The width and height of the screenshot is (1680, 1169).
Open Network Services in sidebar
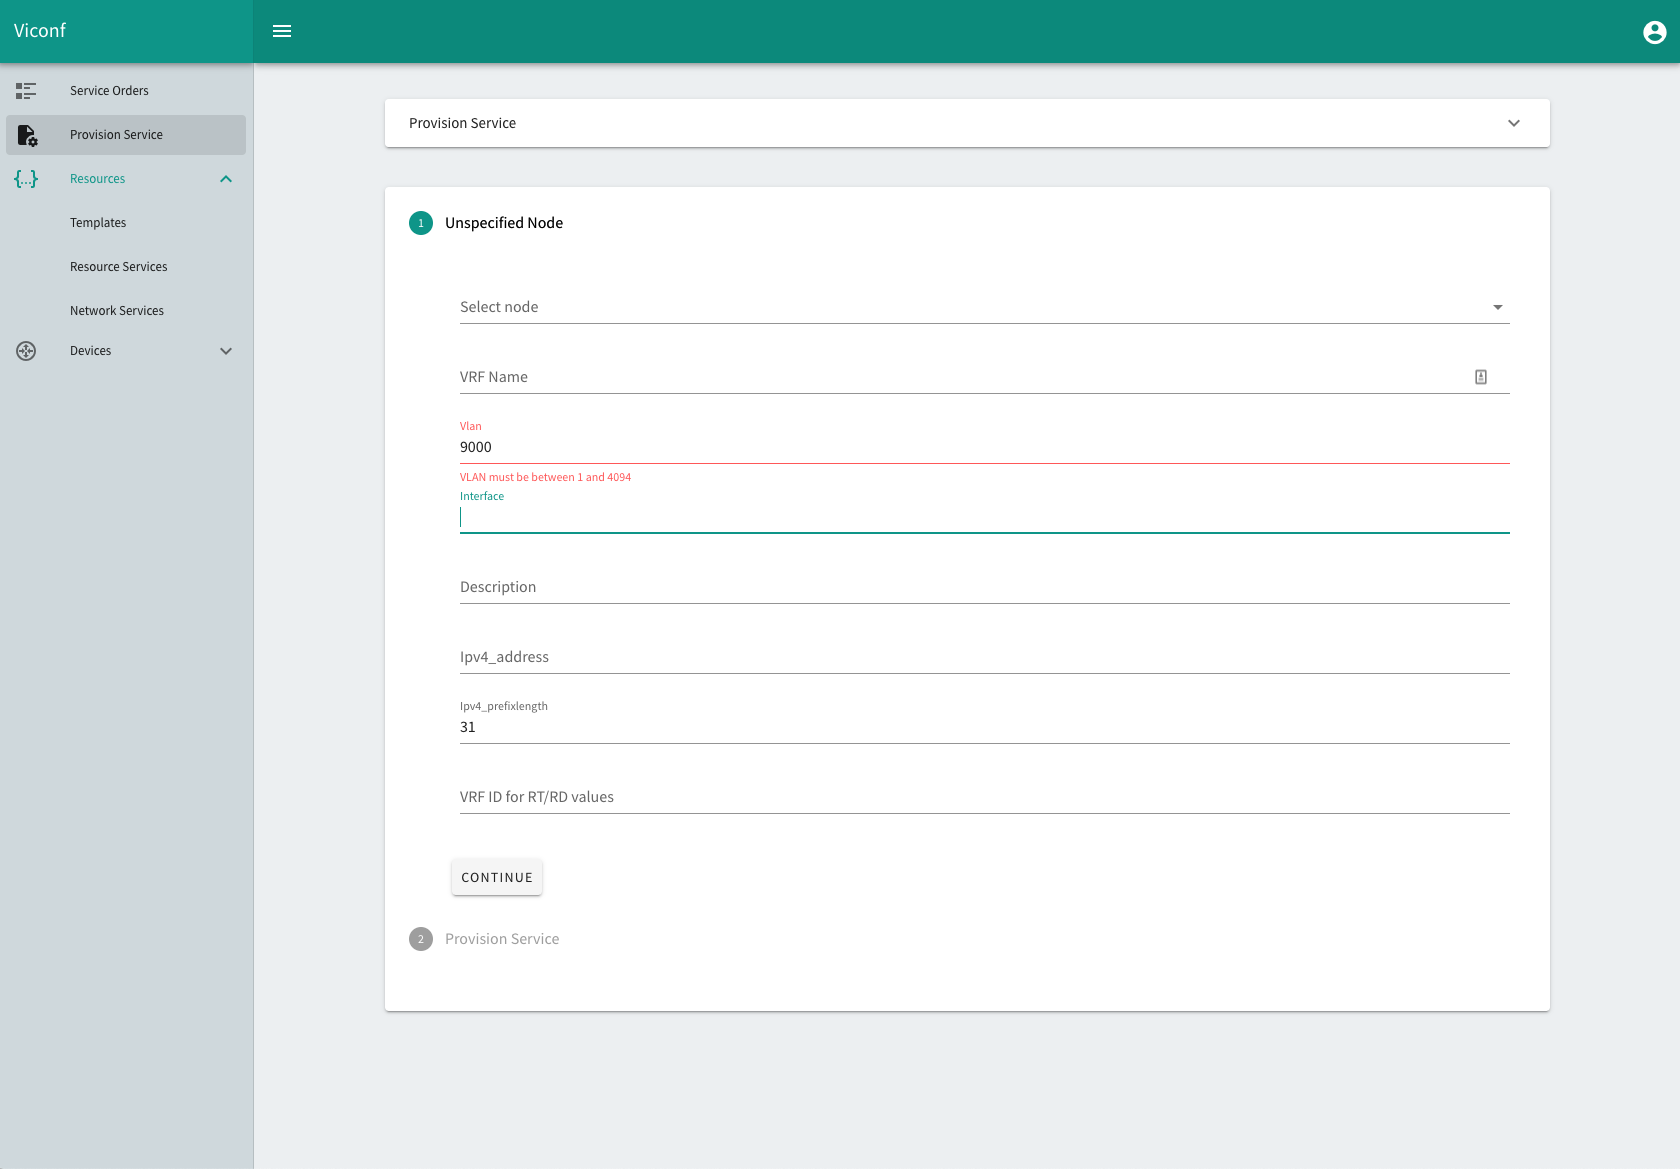[x=117, y=311]
